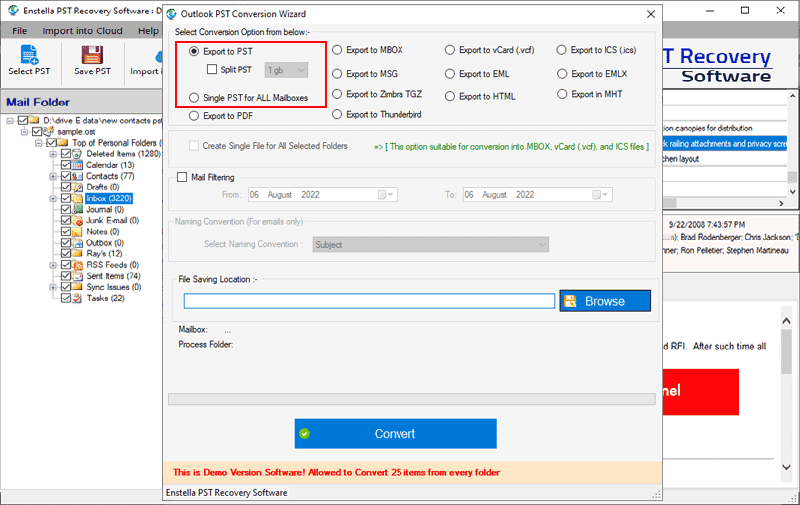Select the Sent Items (74) folder row
The image size is (800, 505).
(x=113, y=276)
